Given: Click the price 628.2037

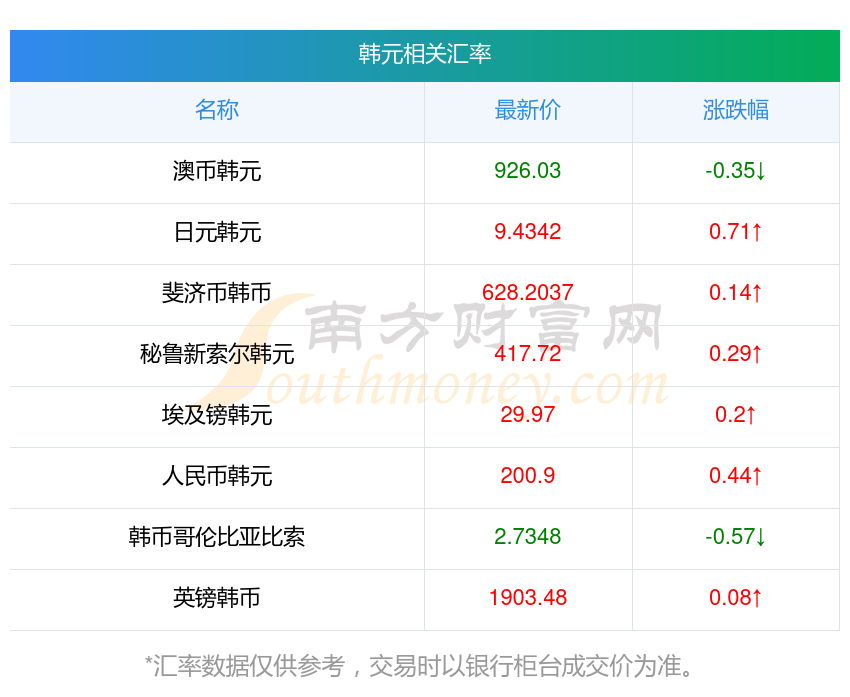Looking at the screenshot, I should tap(527, 293).
